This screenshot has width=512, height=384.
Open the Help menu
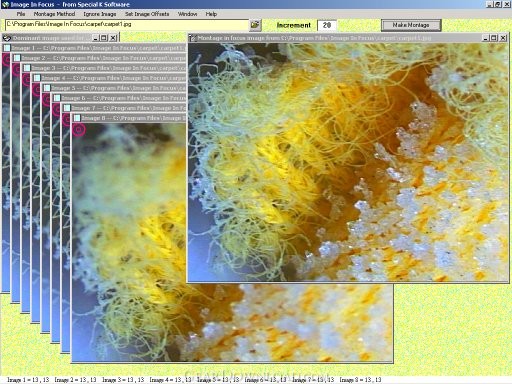pos(211,14)
